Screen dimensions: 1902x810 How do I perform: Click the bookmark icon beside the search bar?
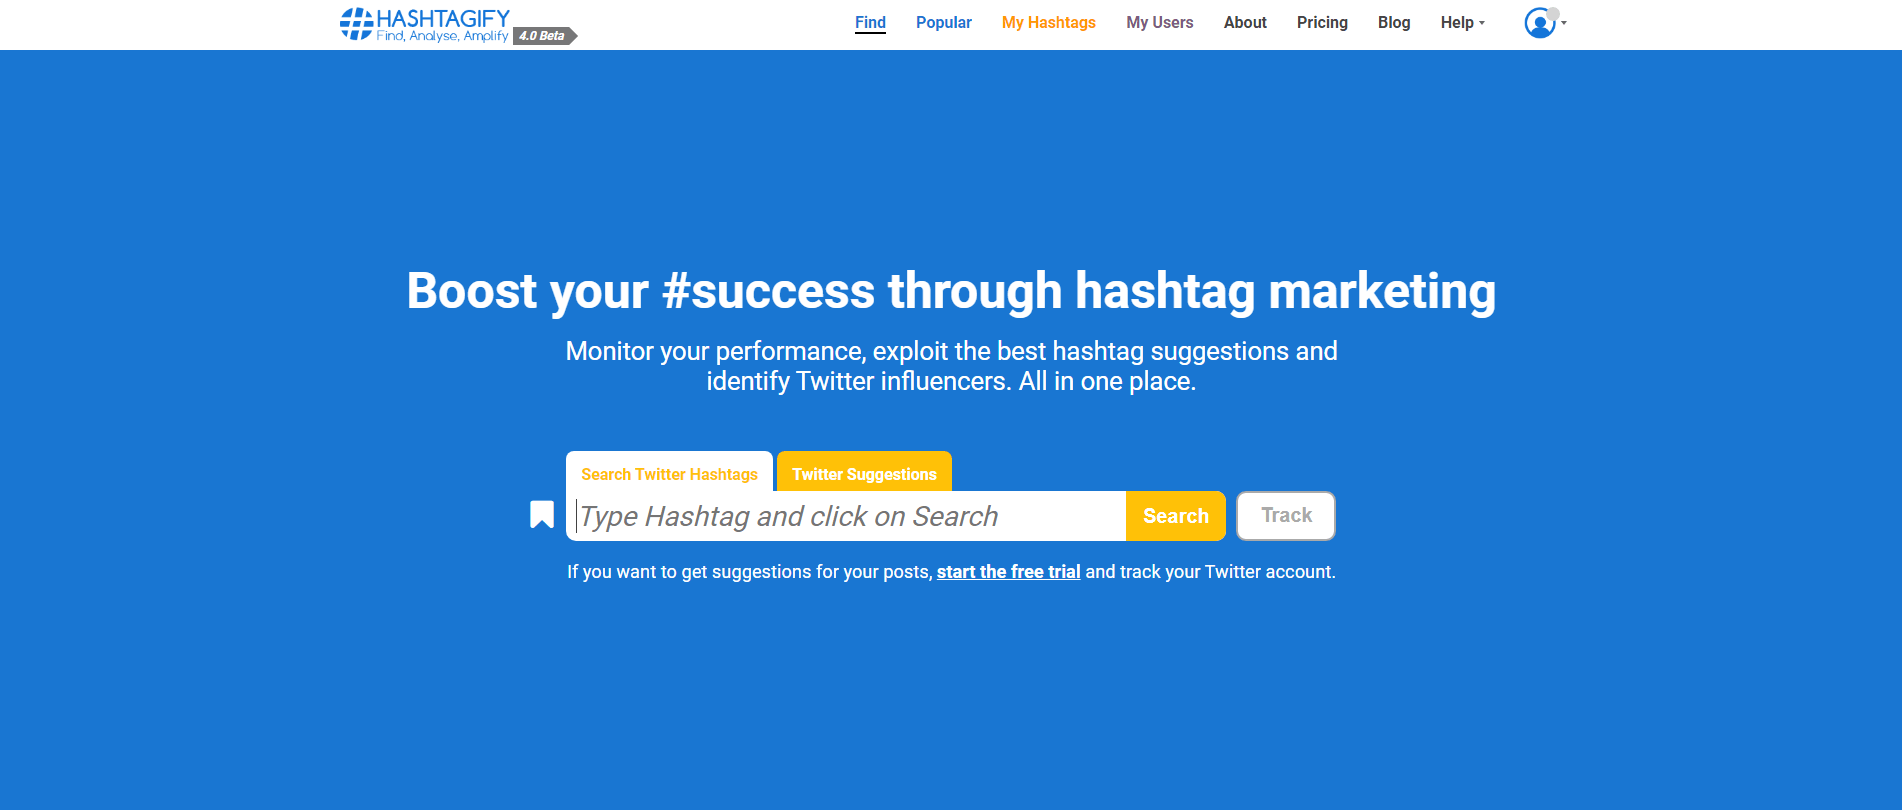coord(541,514)
